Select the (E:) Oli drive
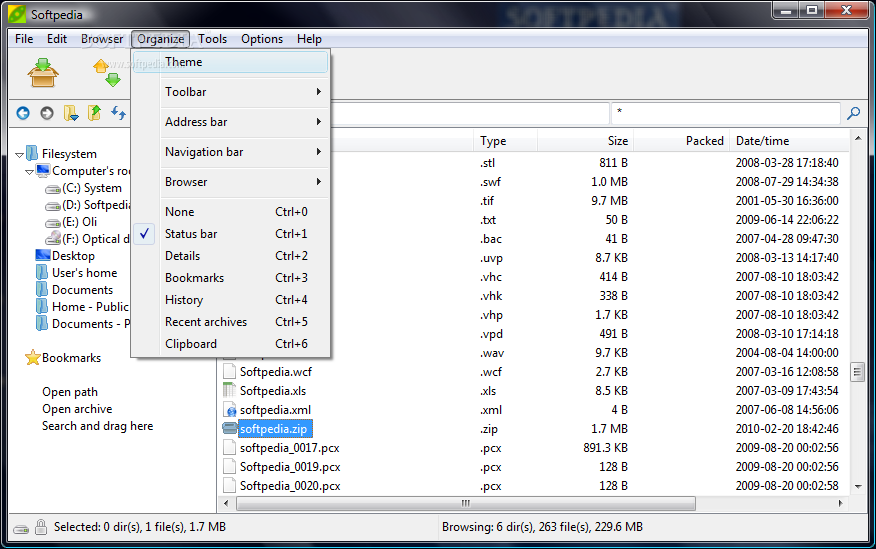This screenshot has width=876, height=549. pos(79,222)
